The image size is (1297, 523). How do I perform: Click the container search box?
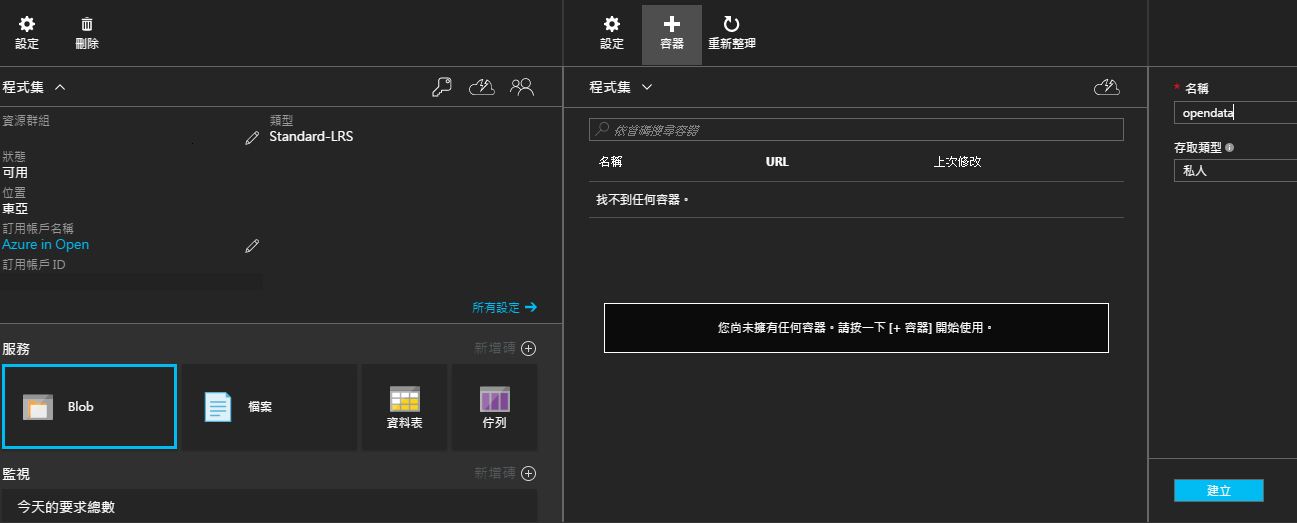coord(856,130)
